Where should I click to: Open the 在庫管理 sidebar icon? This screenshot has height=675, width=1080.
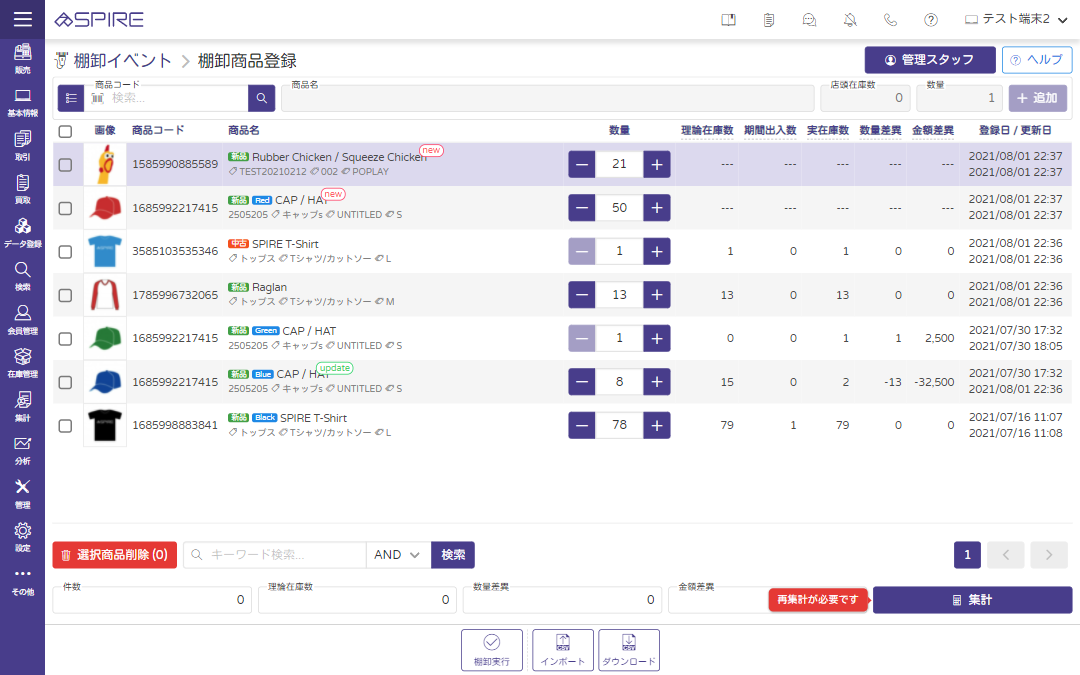pos(22,361)
